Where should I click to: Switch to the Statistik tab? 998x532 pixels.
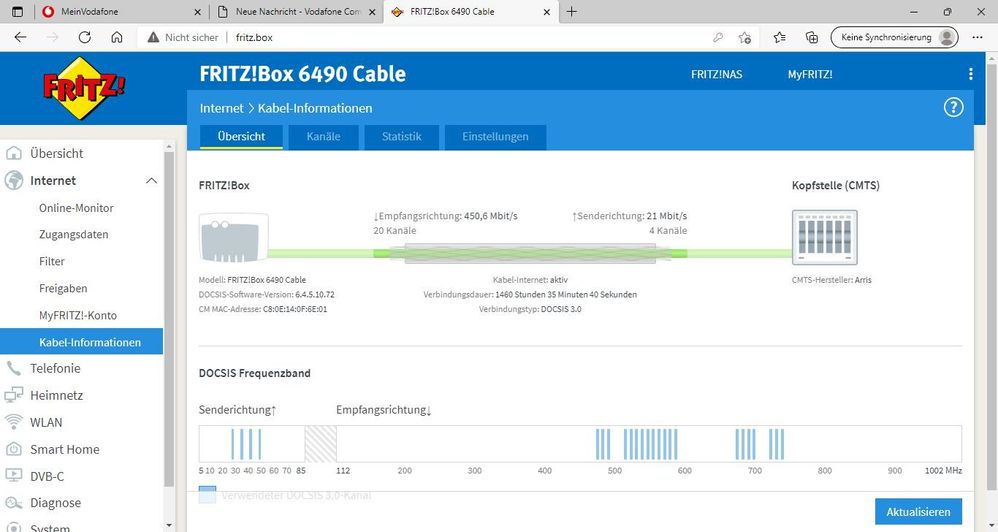tap(402, 137)
